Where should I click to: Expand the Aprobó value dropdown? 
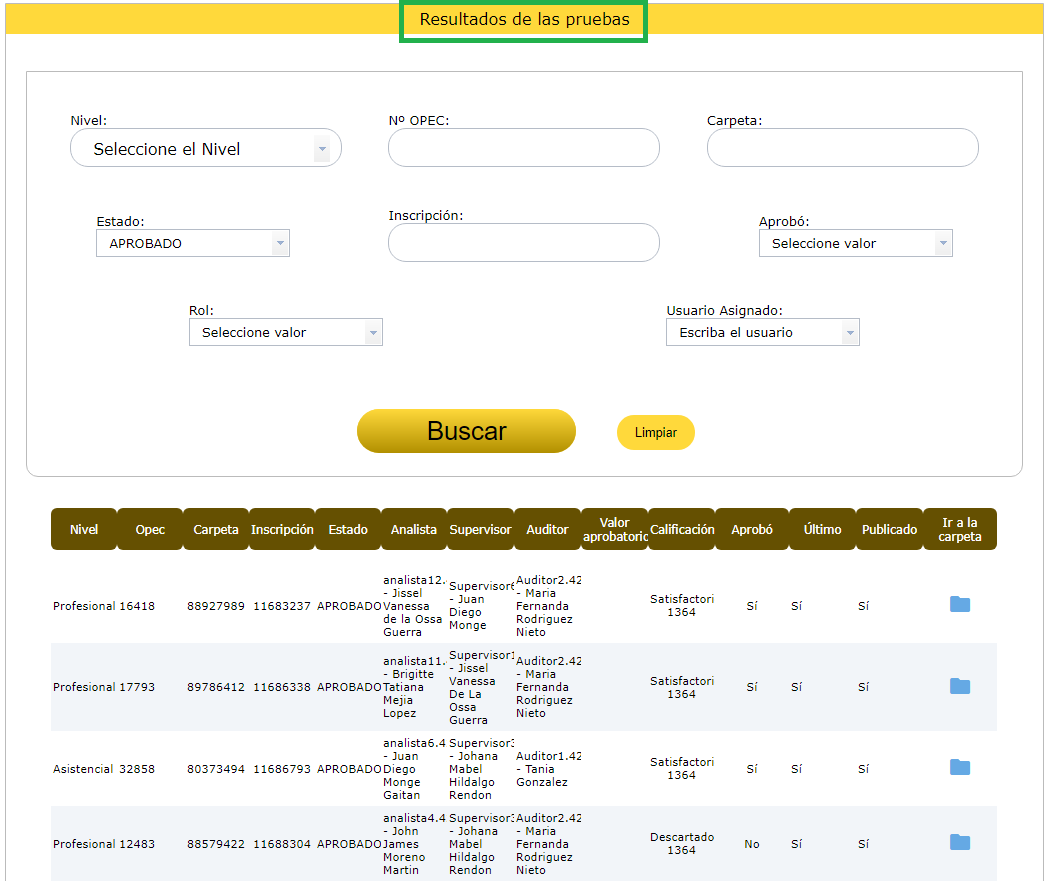pyautogui.click(x=855, y=243)
